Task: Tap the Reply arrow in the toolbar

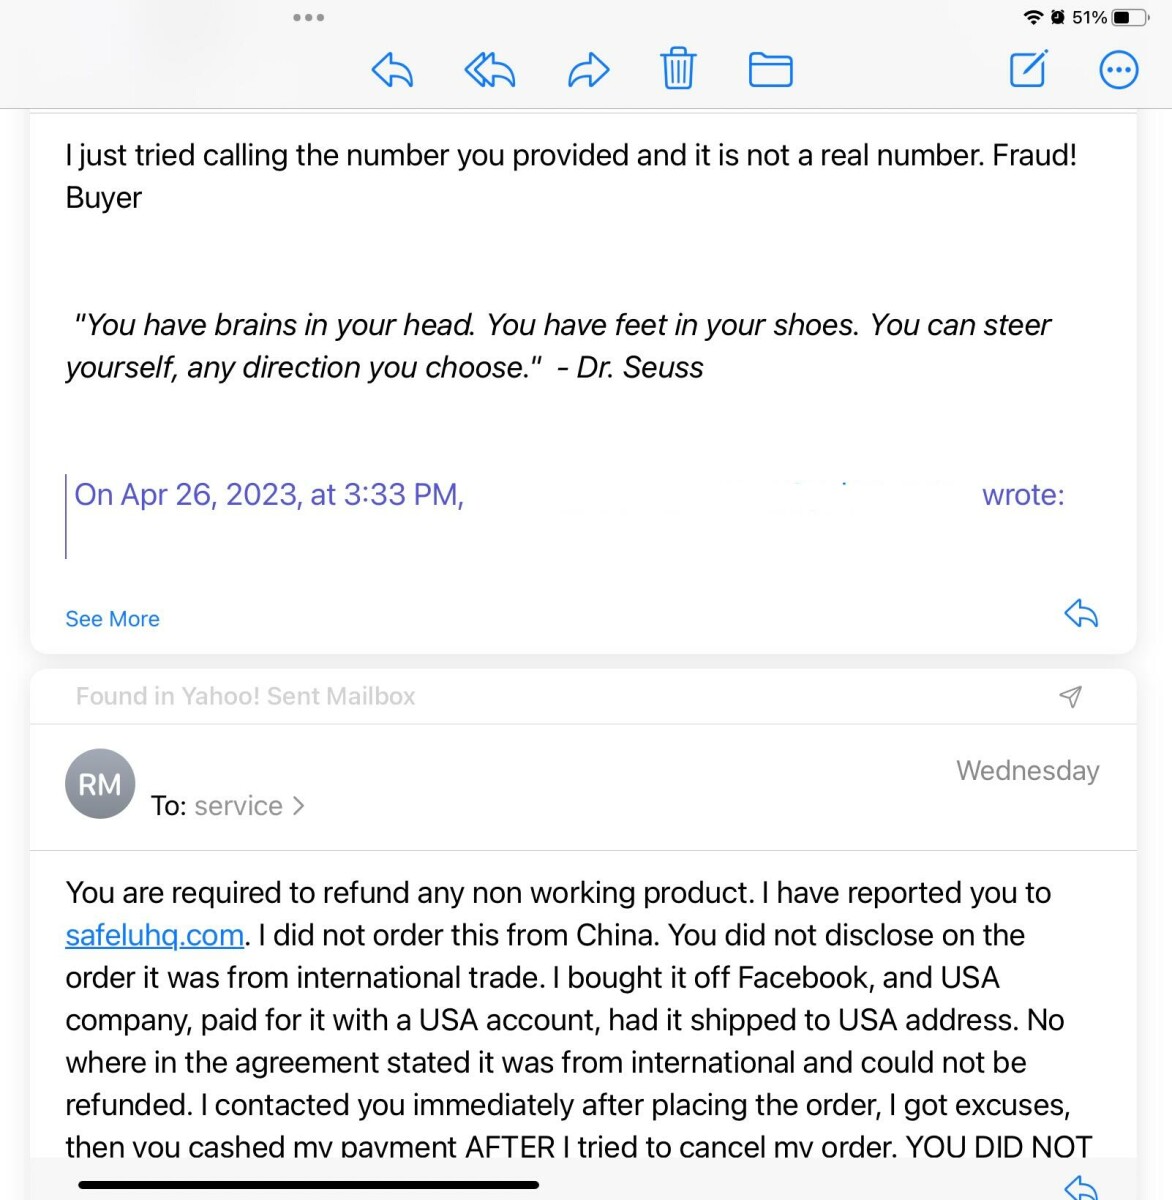Action: tap(392, 70)
